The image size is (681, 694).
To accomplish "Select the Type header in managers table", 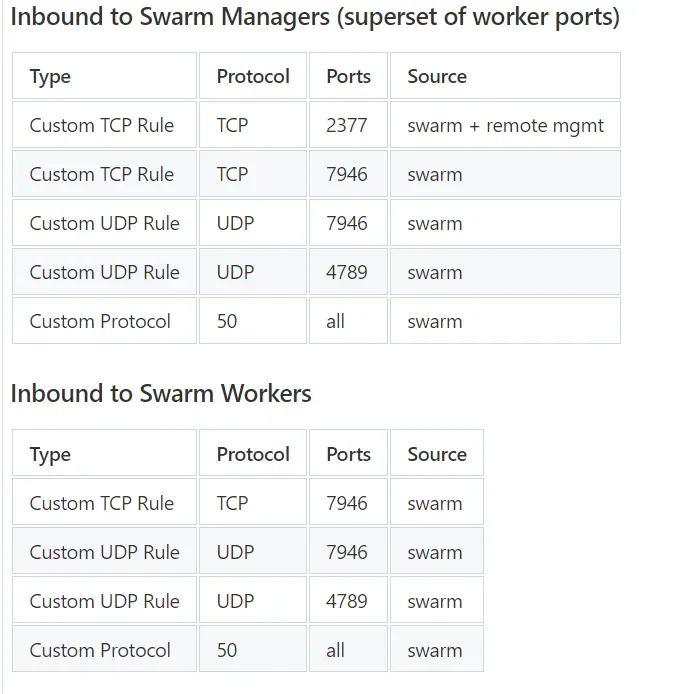I will (x=104, y=76).
